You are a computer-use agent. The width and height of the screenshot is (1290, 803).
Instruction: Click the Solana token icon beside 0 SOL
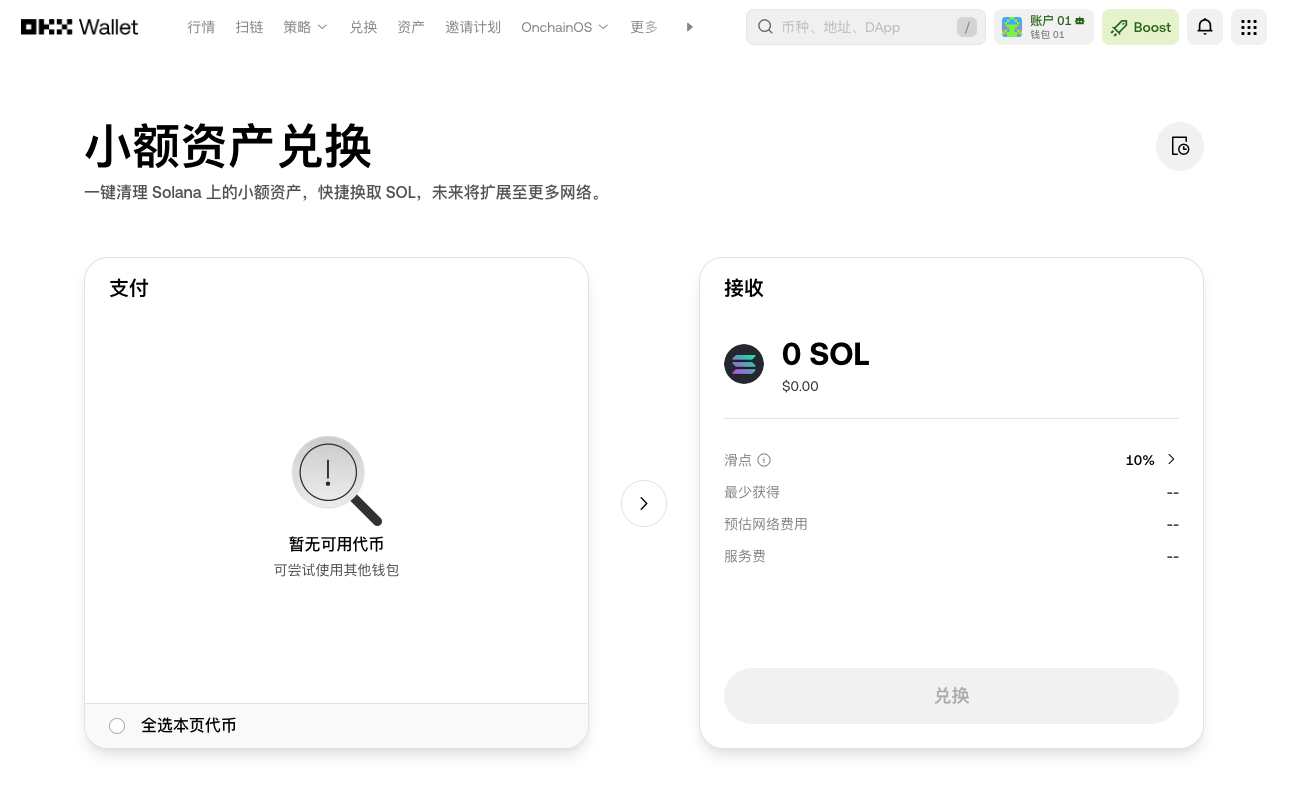coord(744,364)
